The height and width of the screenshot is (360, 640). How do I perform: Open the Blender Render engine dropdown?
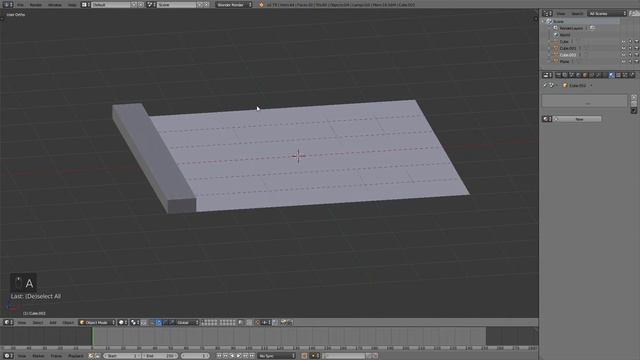pyautogui.click(x=233, y=5)
